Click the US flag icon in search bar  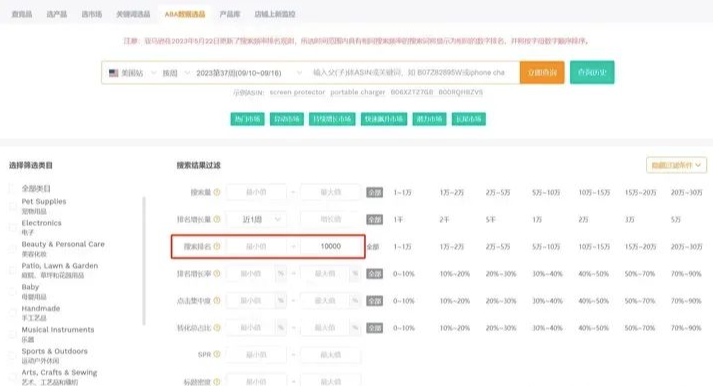pos(114,73)
